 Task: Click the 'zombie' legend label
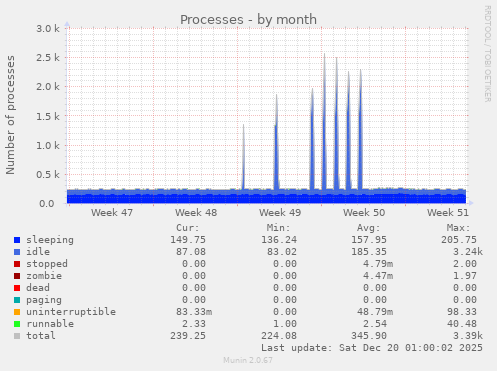pyautogui.click(x=44, y=276)
